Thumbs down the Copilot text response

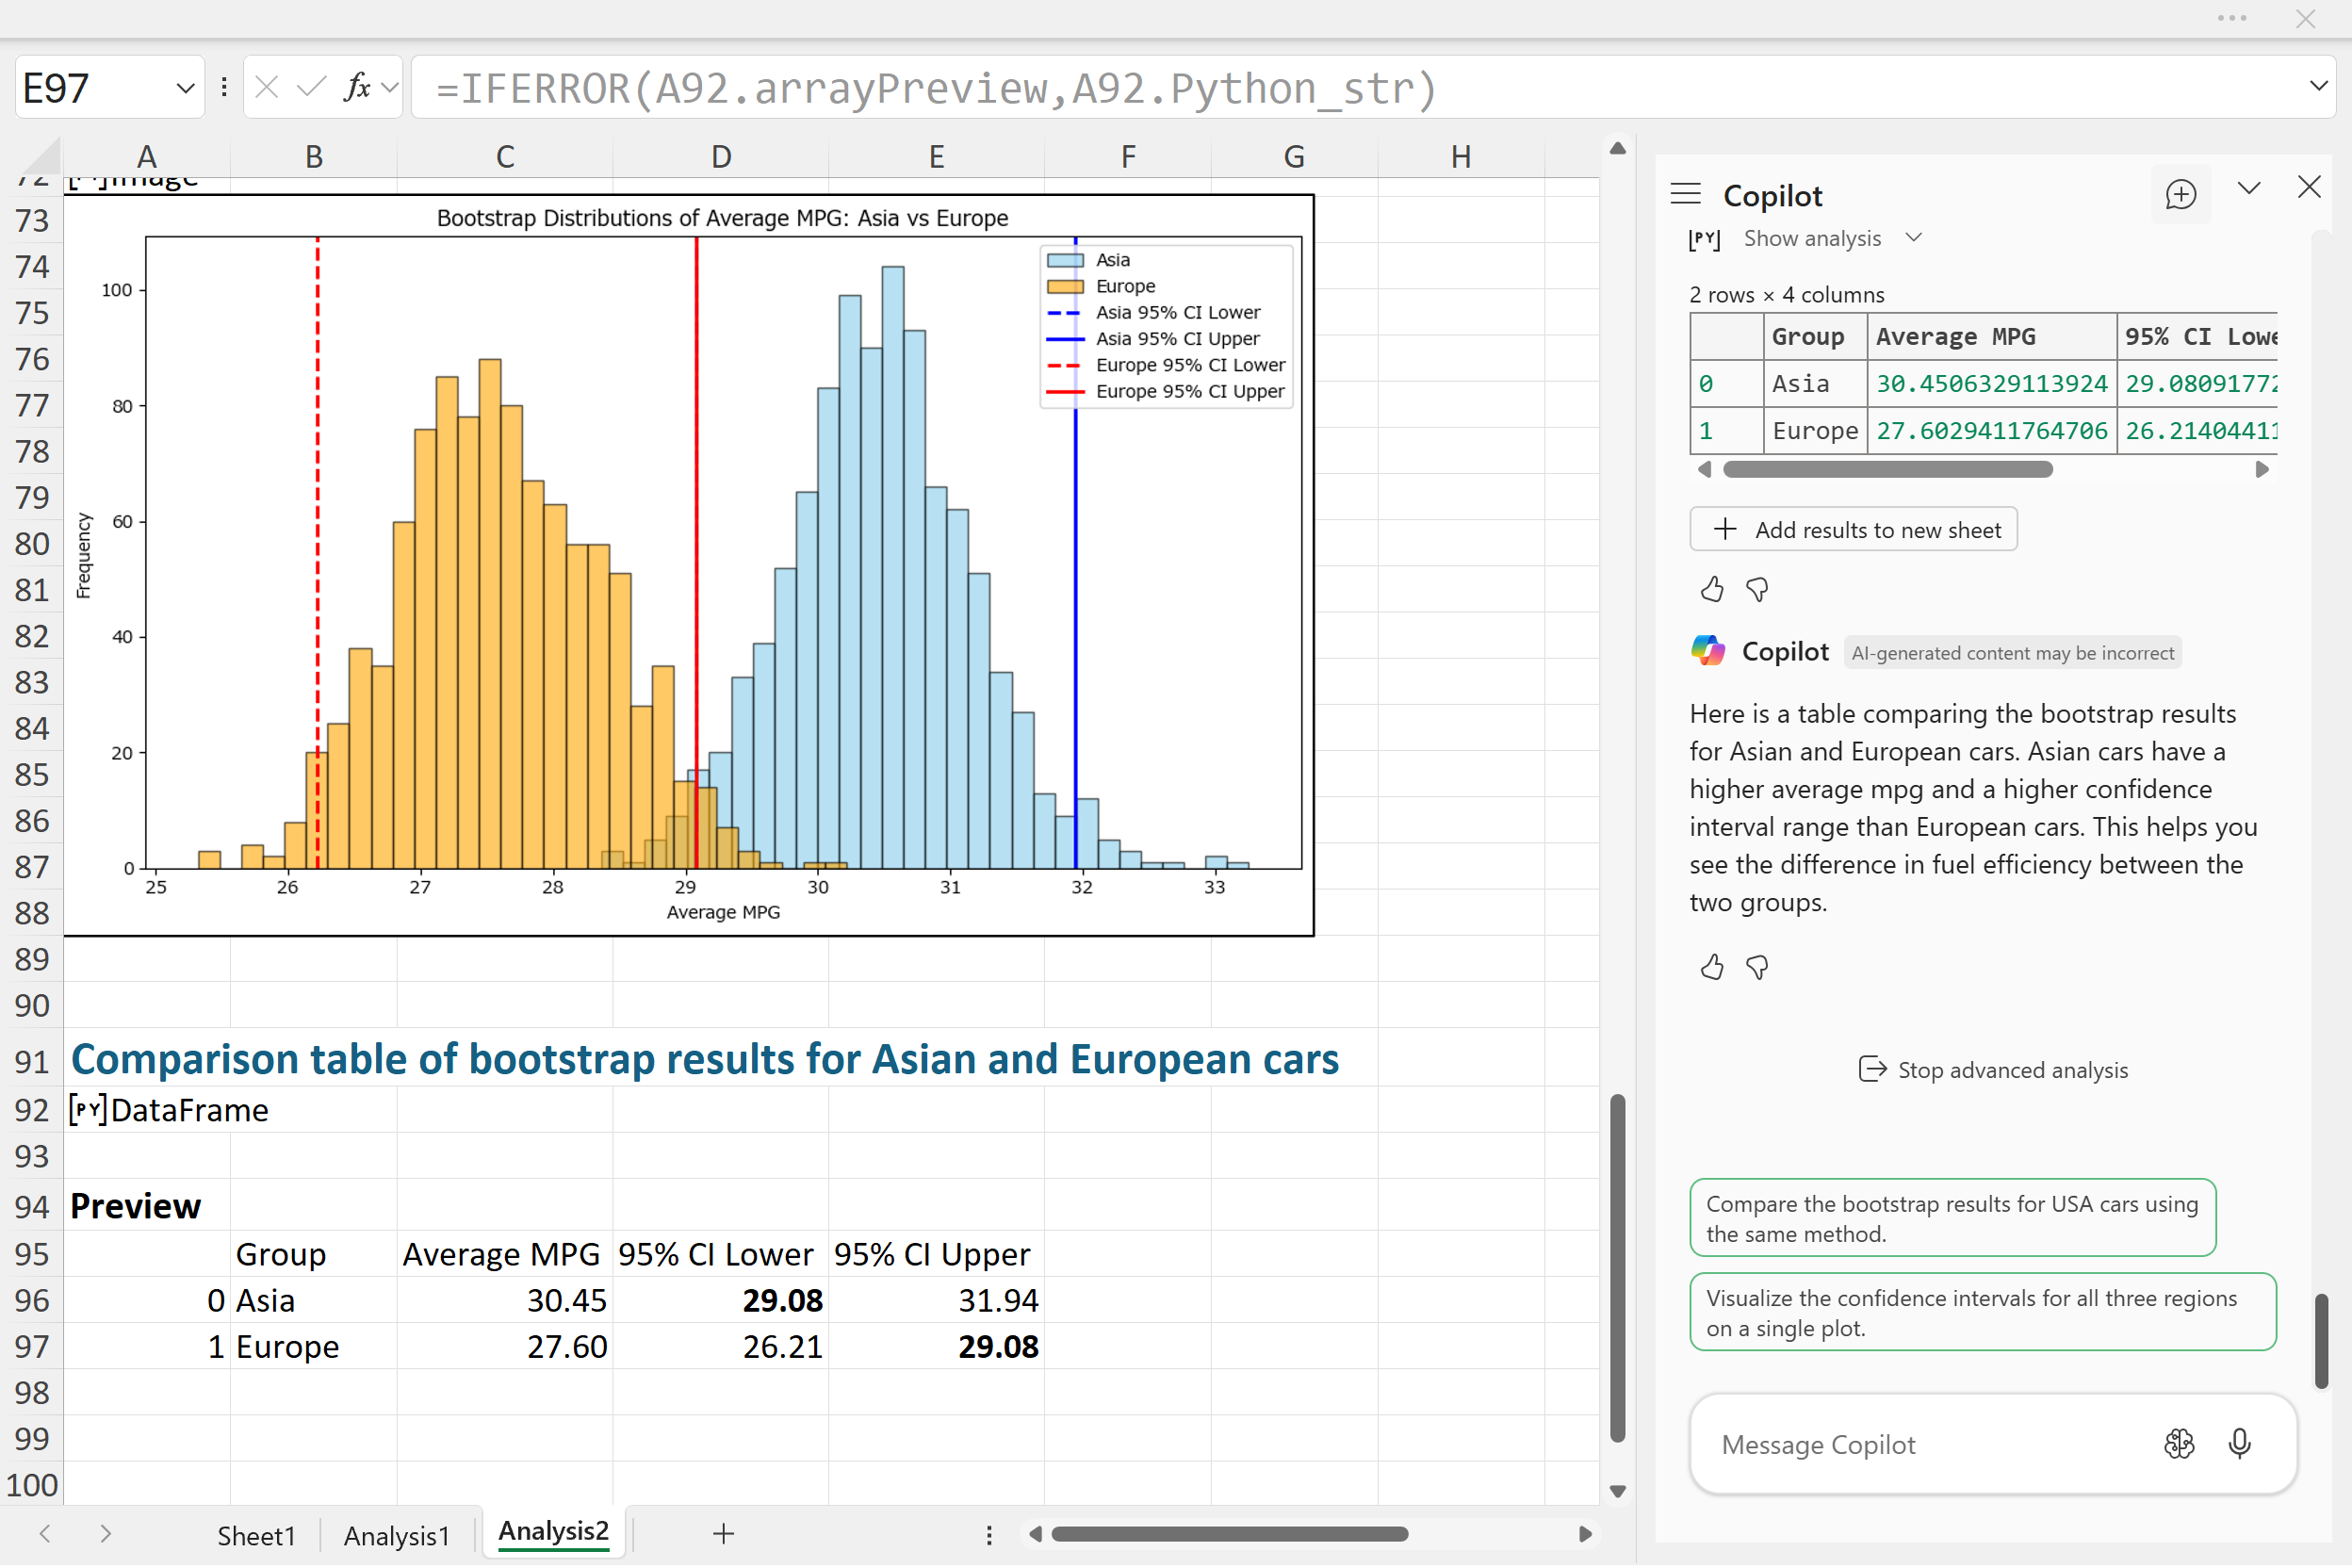click(x=1757, y=967)
